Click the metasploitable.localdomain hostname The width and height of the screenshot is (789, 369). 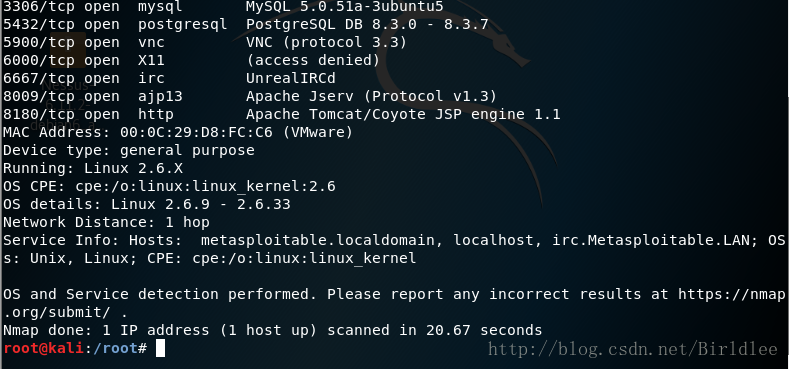pos(317,240)
